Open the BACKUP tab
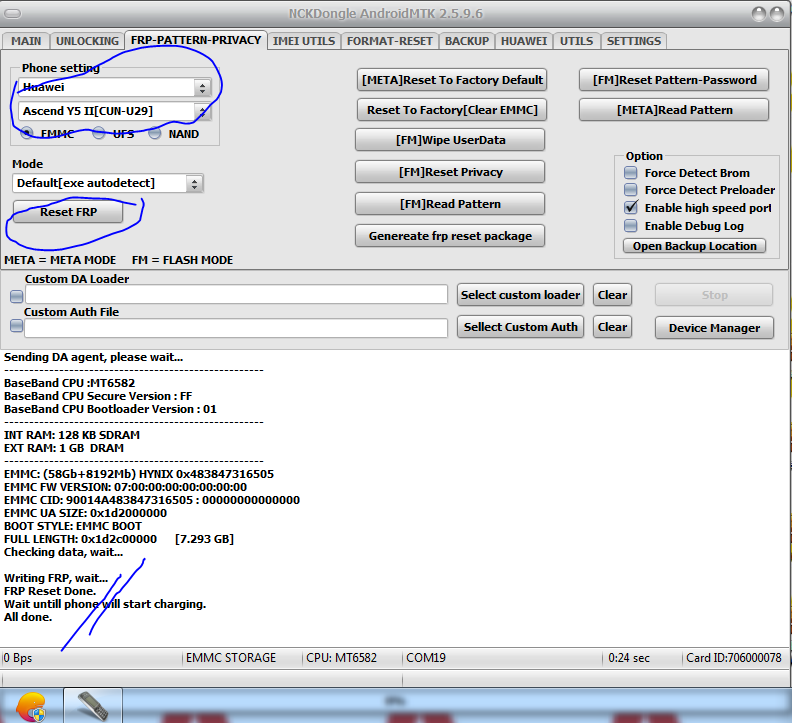Viewport: 792px width, 723px height. (466, 41)
